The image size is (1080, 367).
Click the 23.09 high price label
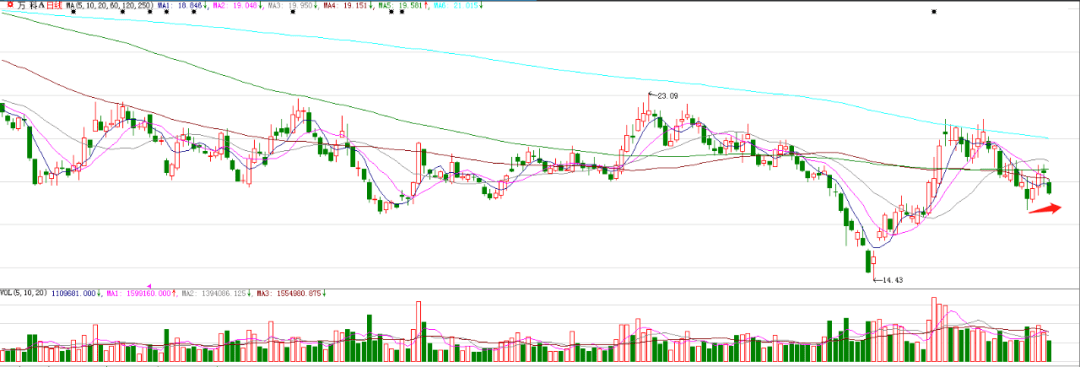tap(667, 96)
